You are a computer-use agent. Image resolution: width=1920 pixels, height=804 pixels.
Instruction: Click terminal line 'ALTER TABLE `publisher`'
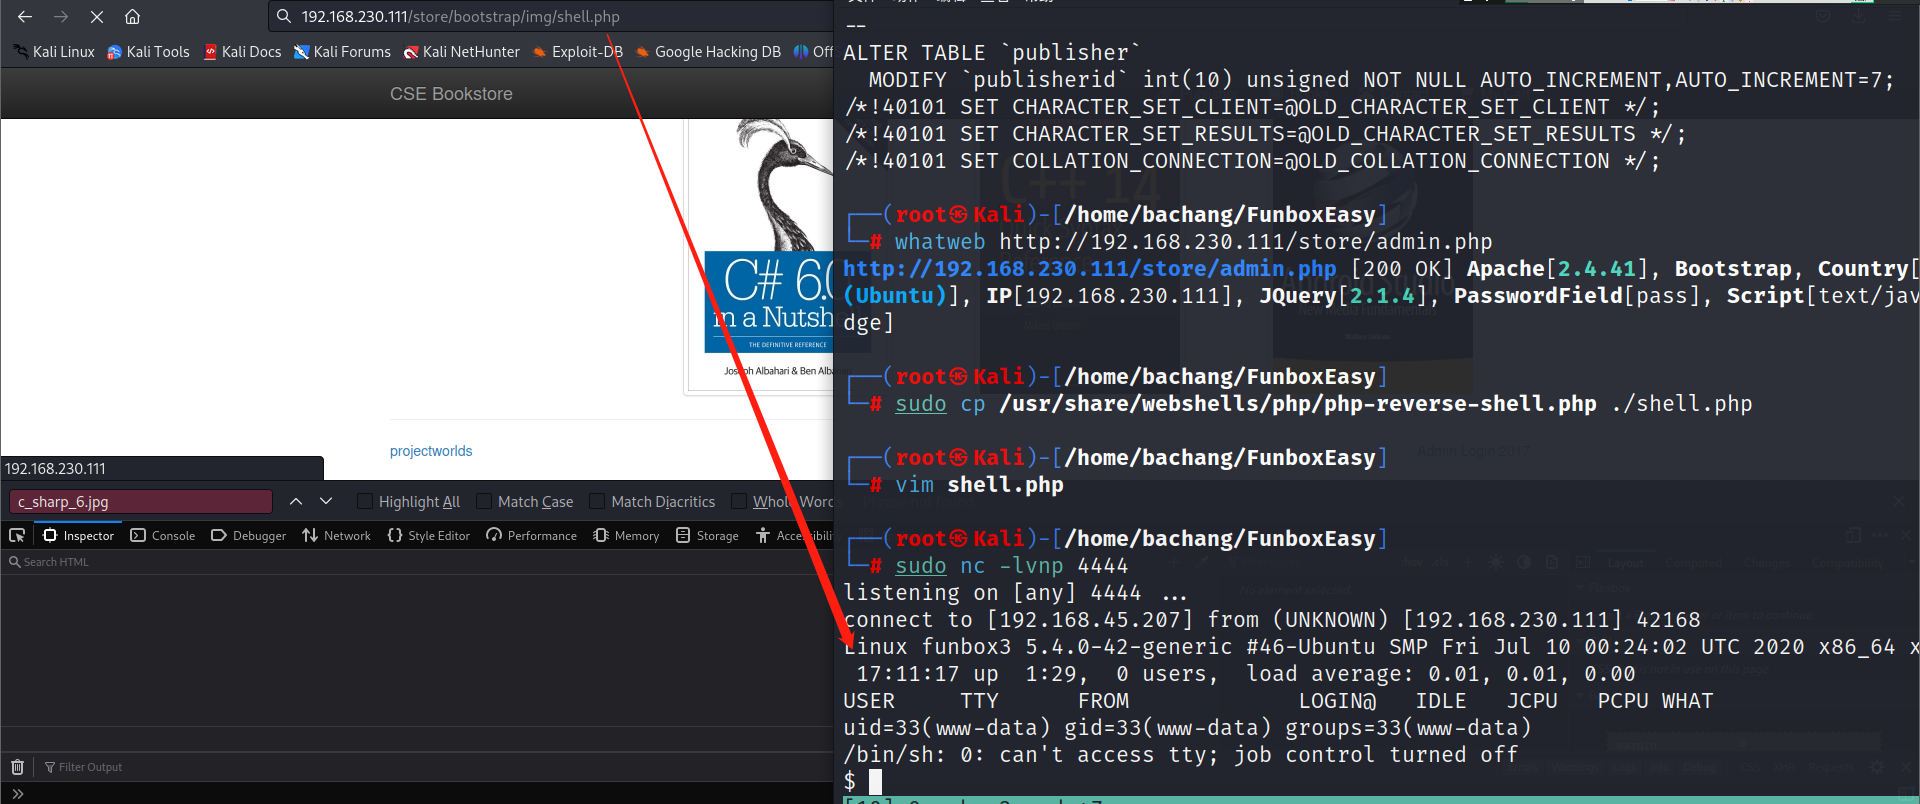point(991,53)
